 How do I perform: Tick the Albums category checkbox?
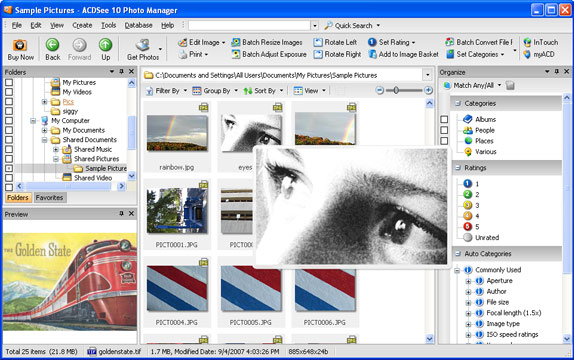coord(444,119)
